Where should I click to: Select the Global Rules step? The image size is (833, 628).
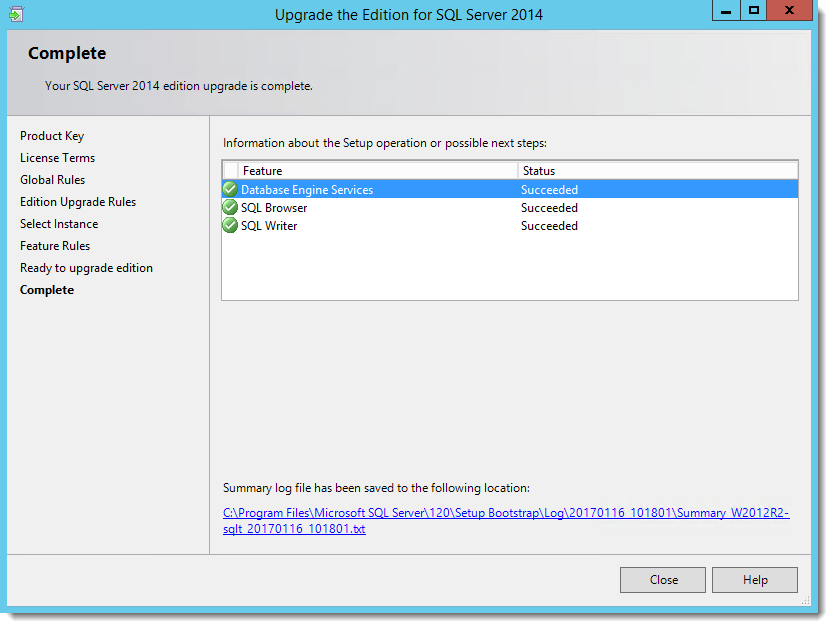[53, 180]
